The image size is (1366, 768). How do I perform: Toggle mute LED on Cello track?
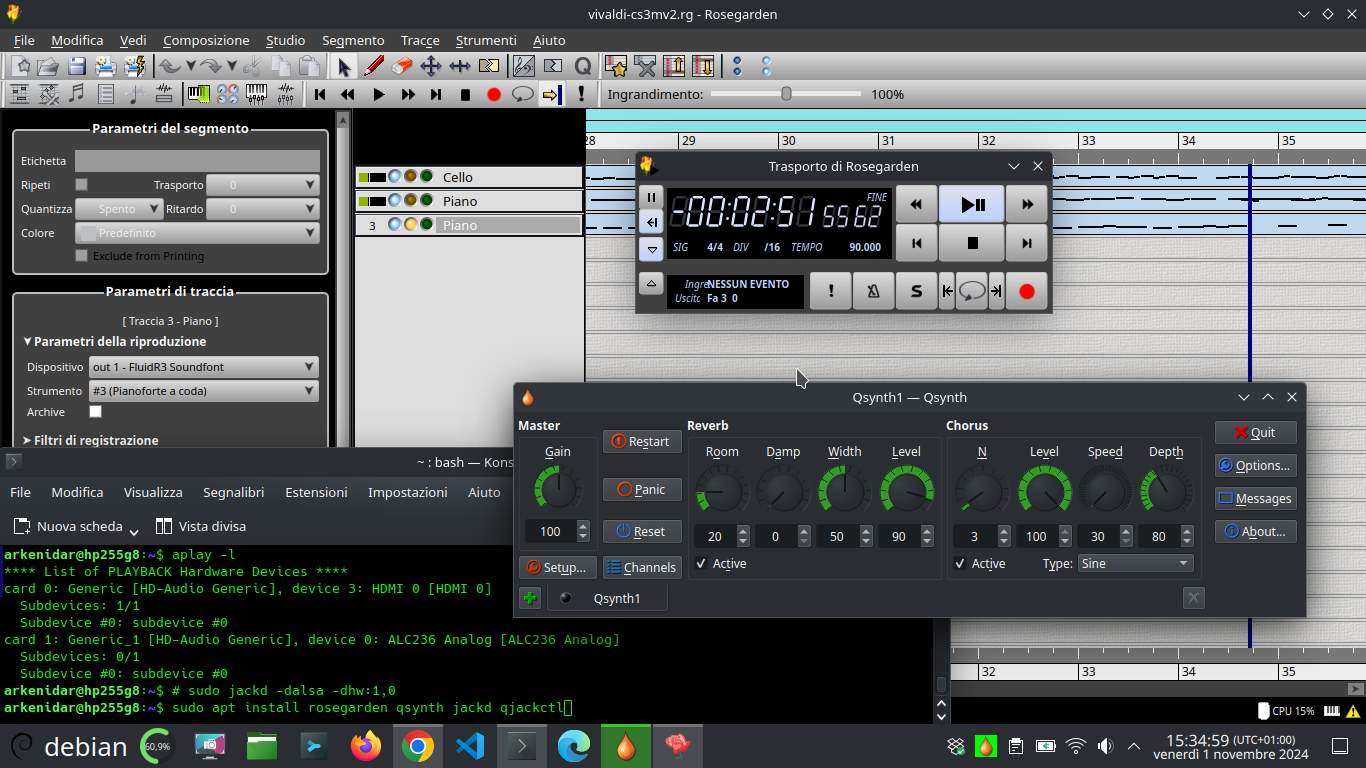coord(395,177)
